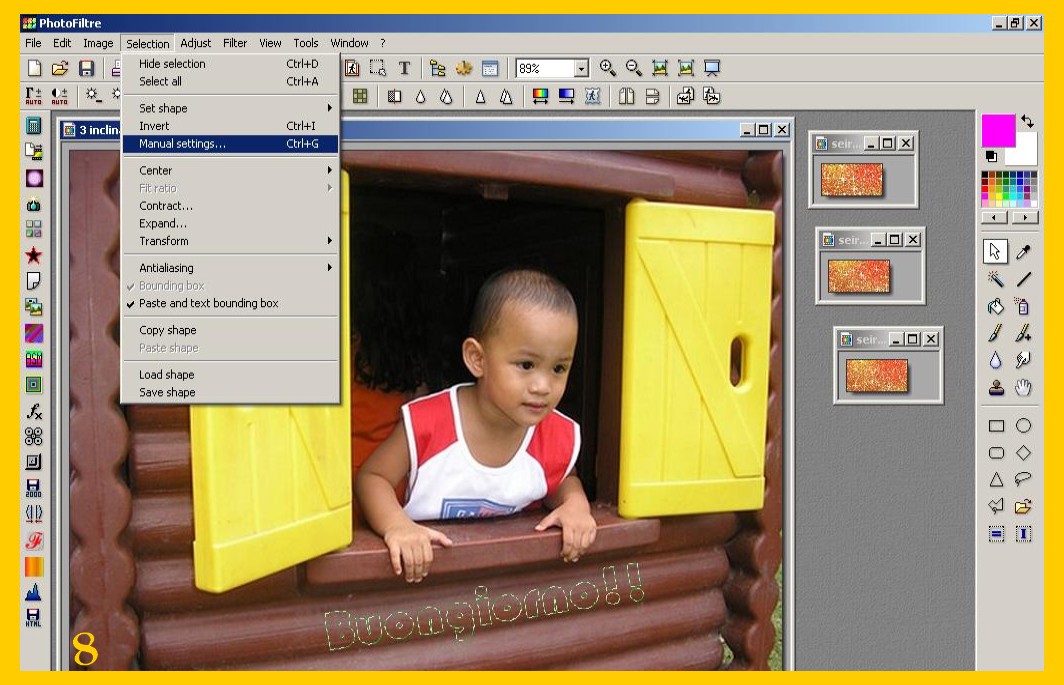
Task: Swap foreground and background colors
Action: [1027, 122]
